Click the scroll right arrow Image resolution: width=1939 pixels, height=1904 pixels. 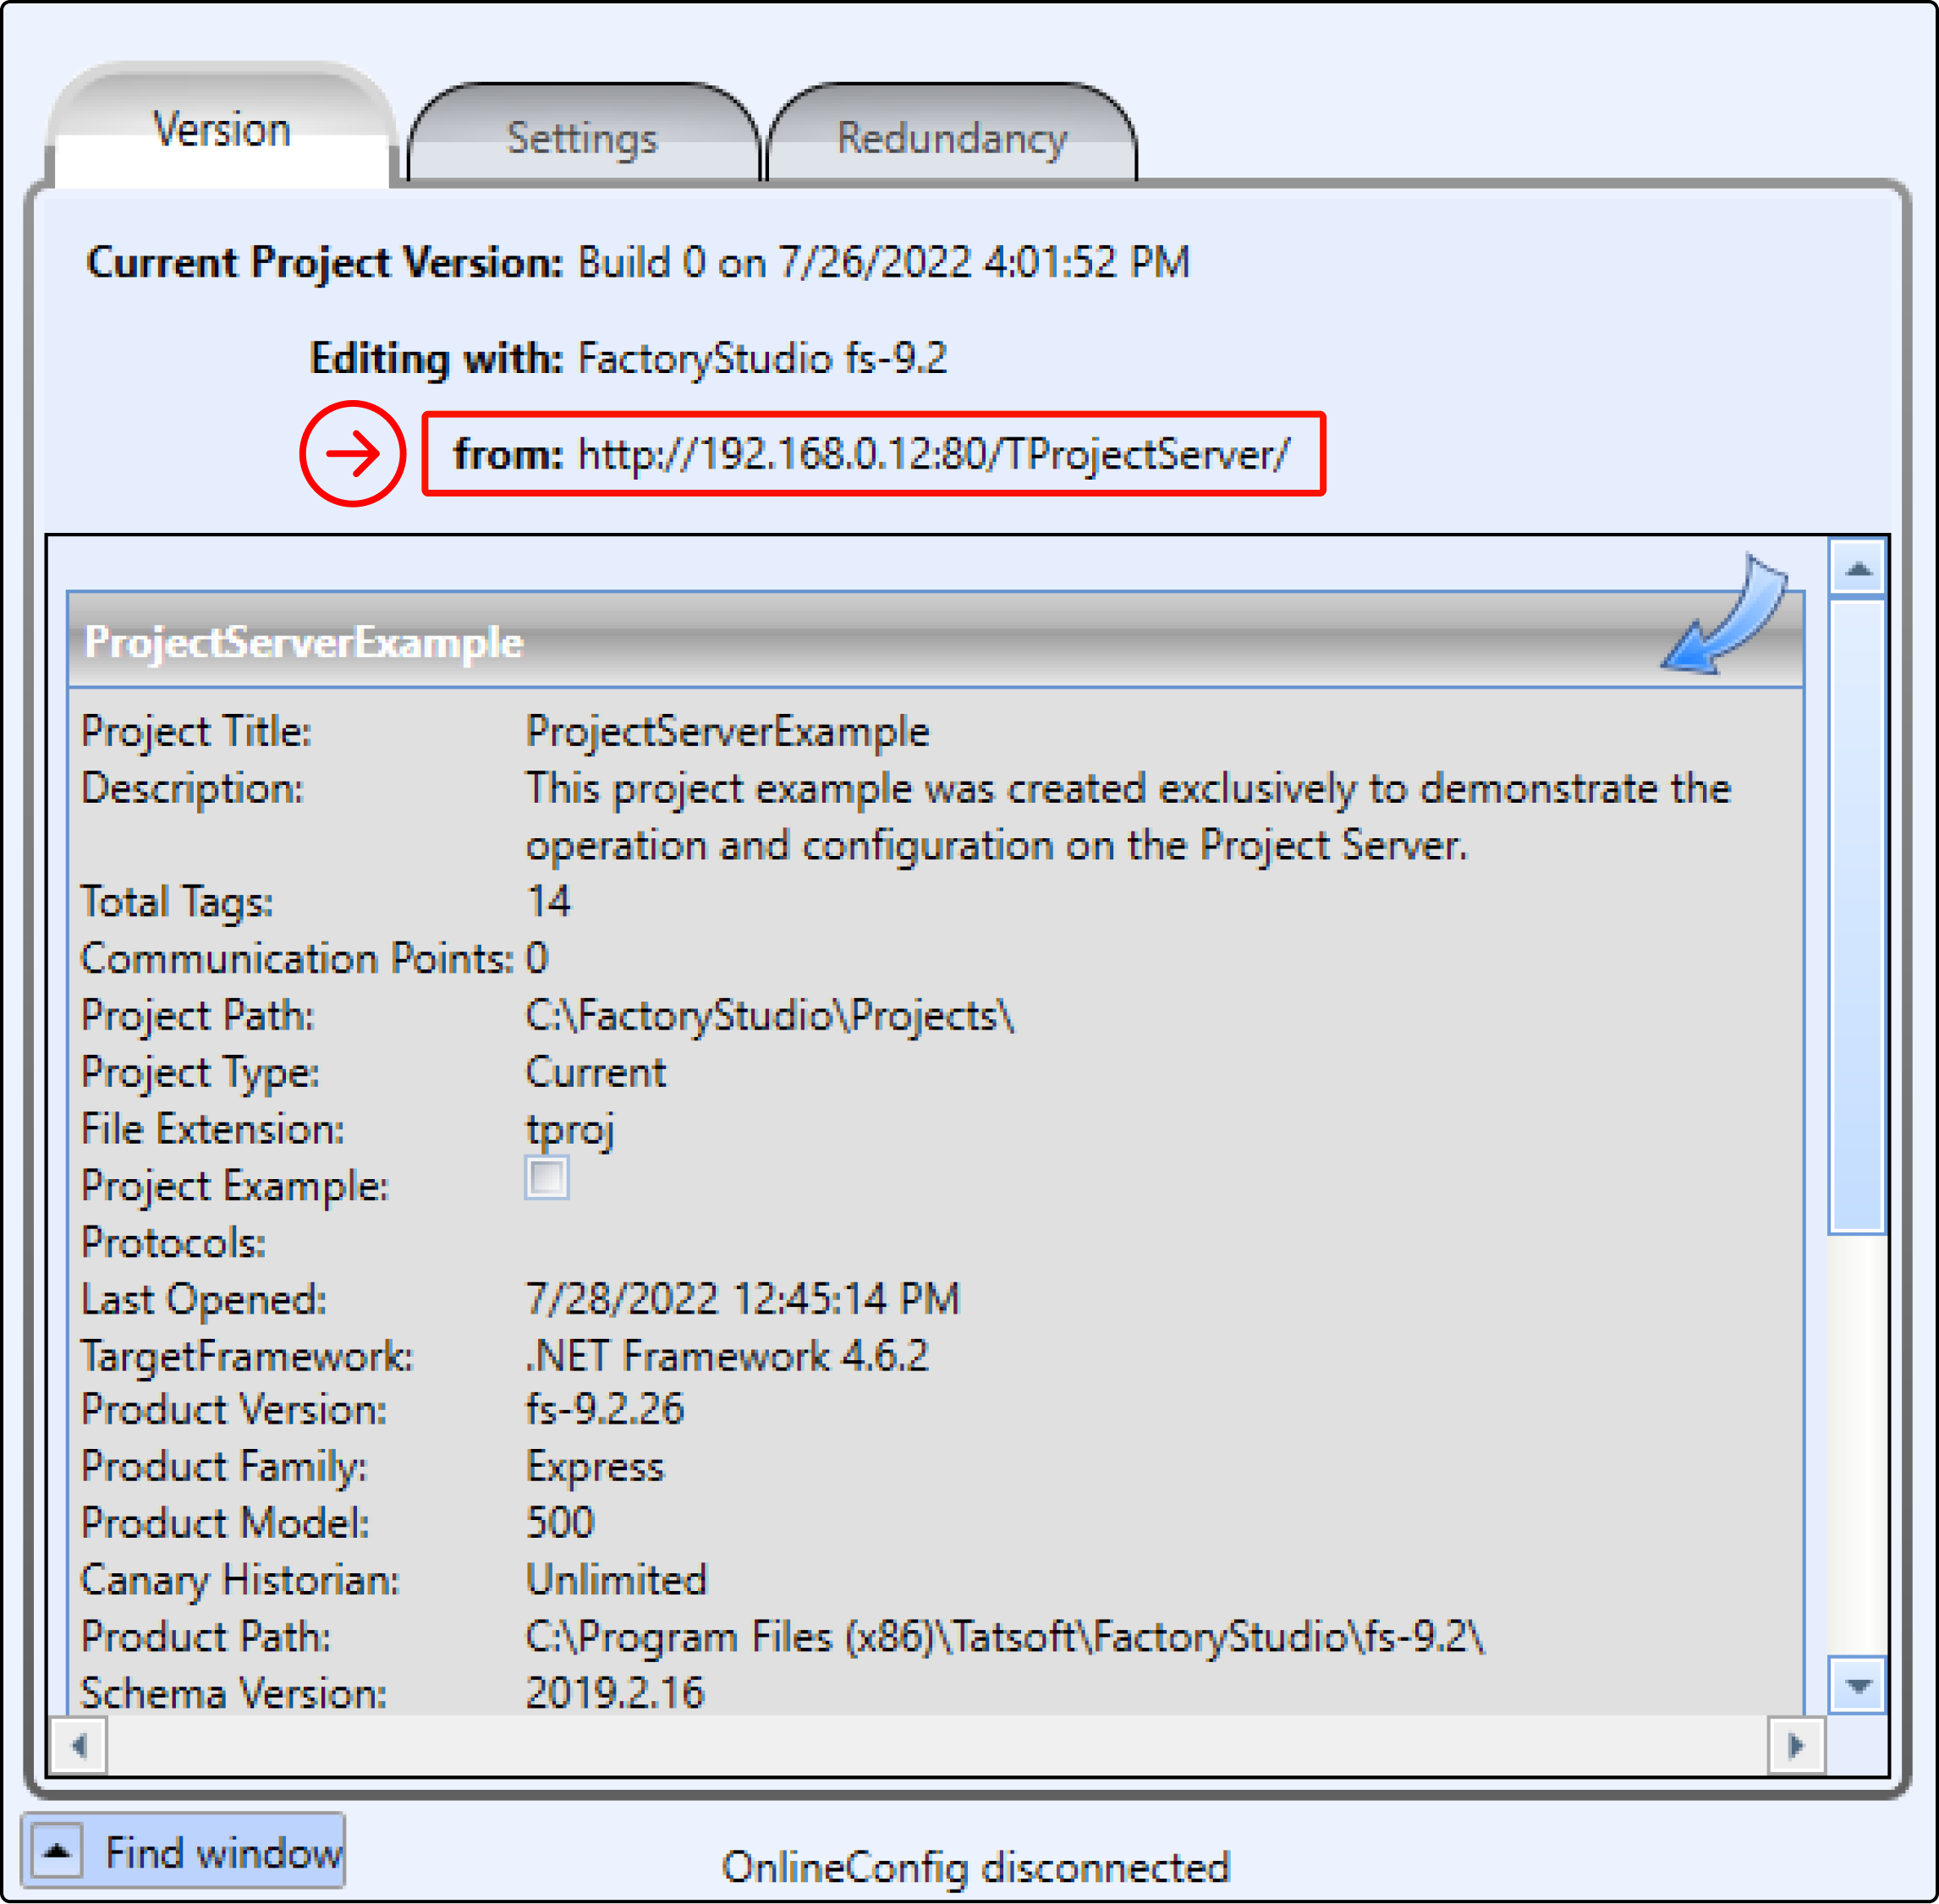tap(1796, 1745)
